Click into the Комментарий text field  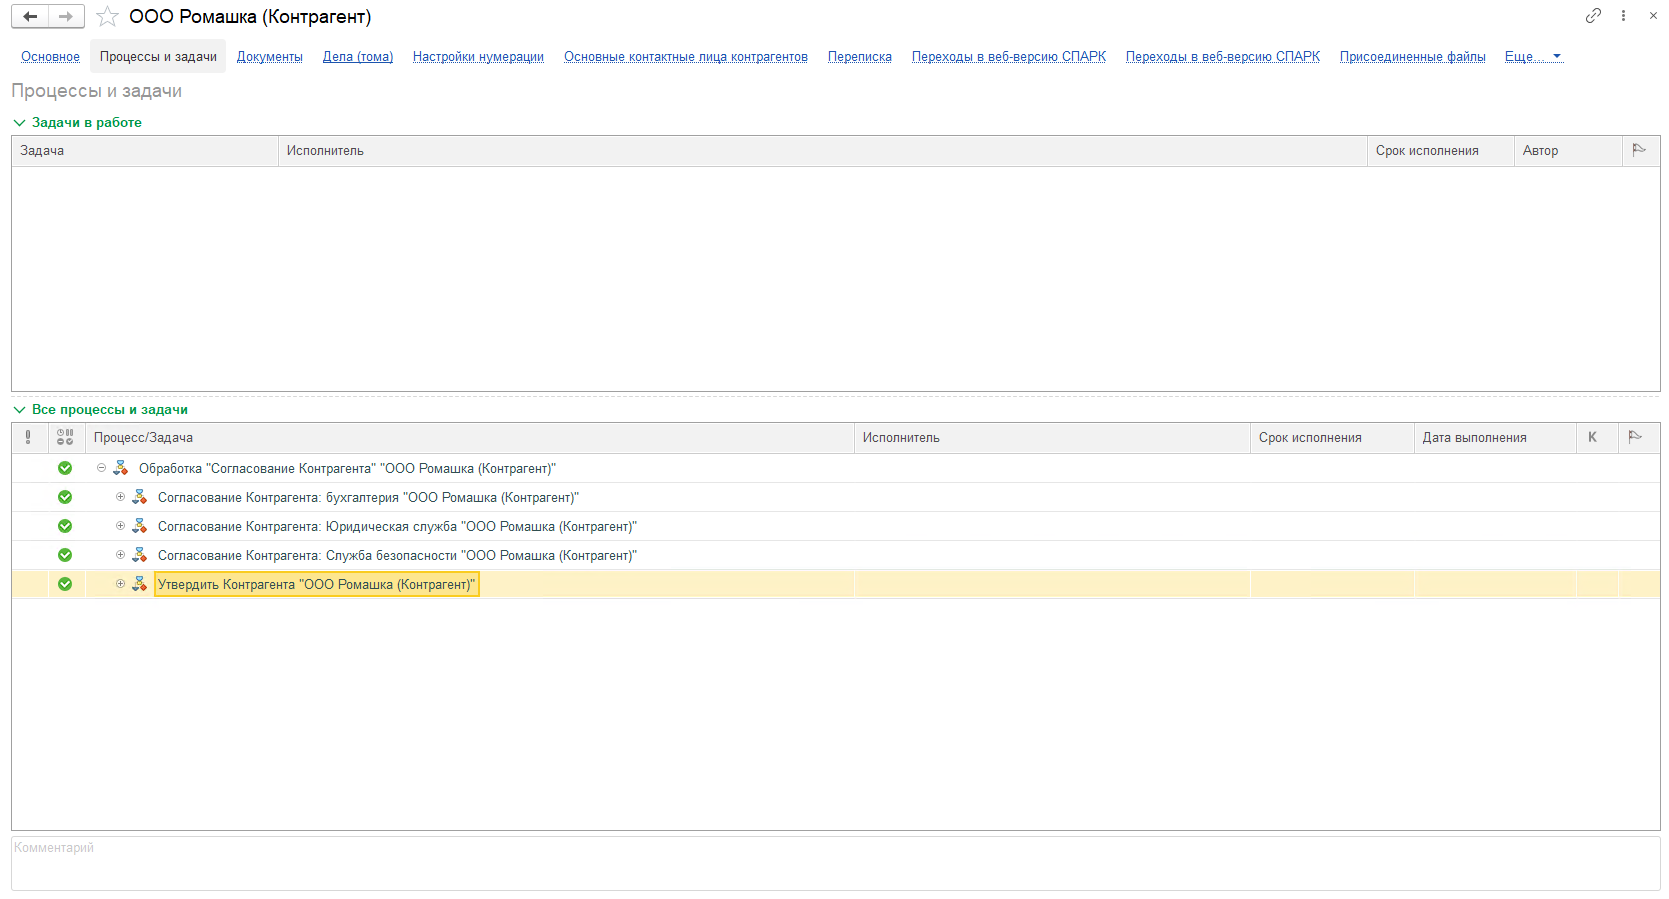[x=835, y=863]
